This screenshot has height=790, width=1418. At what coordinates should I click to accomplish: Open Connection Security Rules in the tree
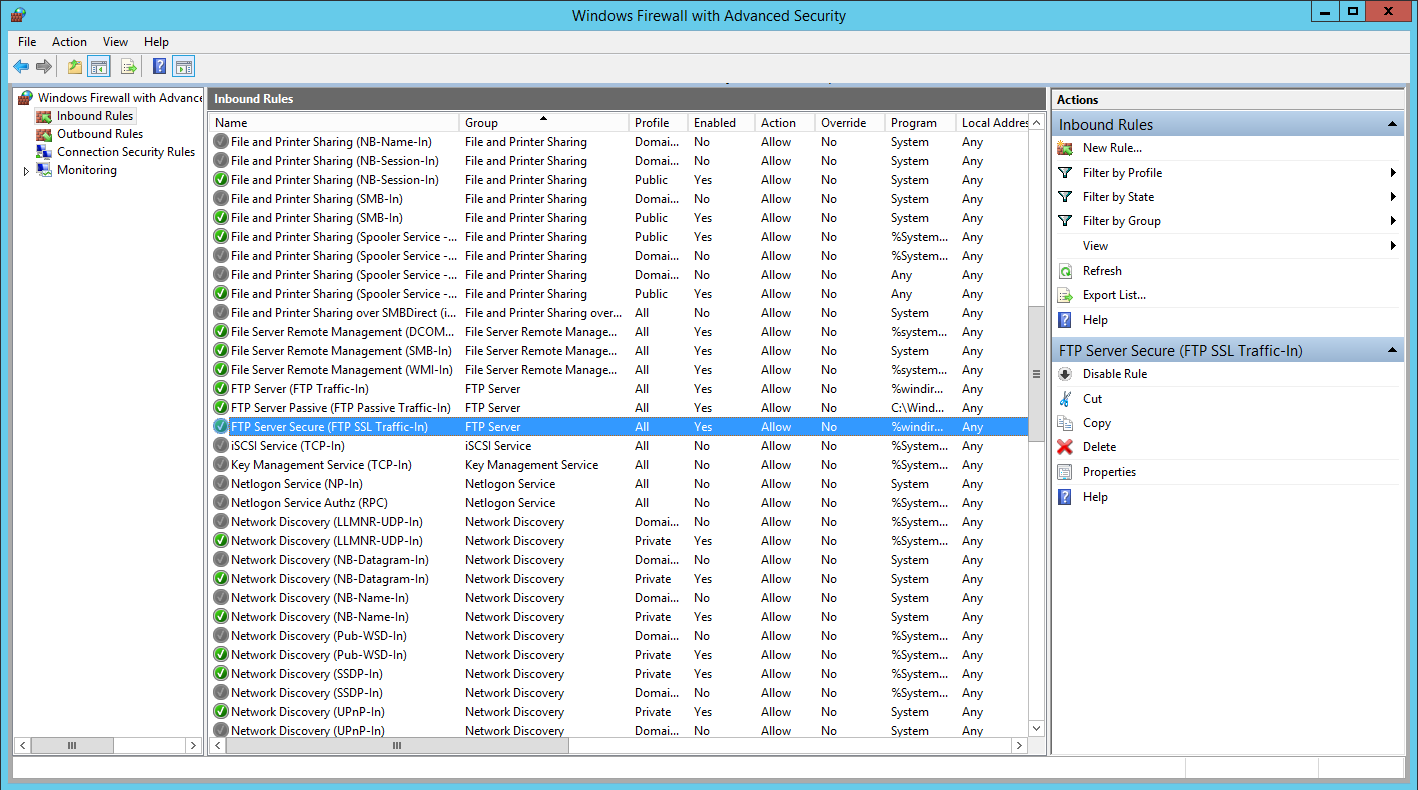pyautogui.click(x=125, y=152)
